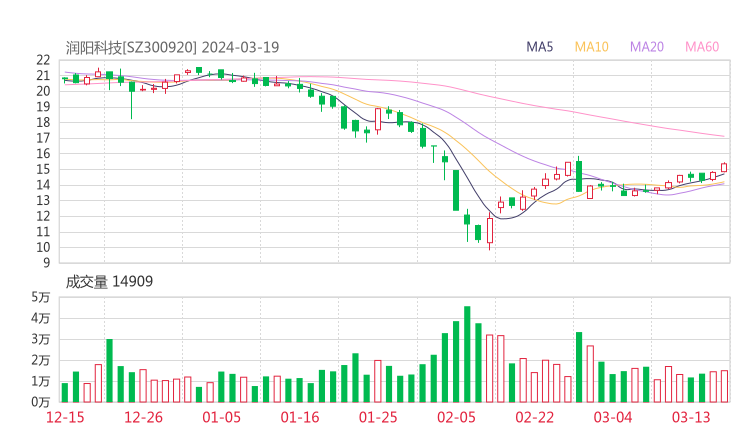The width and height of the screenshot is (740, 440).
Task: Click the 01-16 date axis label
Action: click(300, 417)
